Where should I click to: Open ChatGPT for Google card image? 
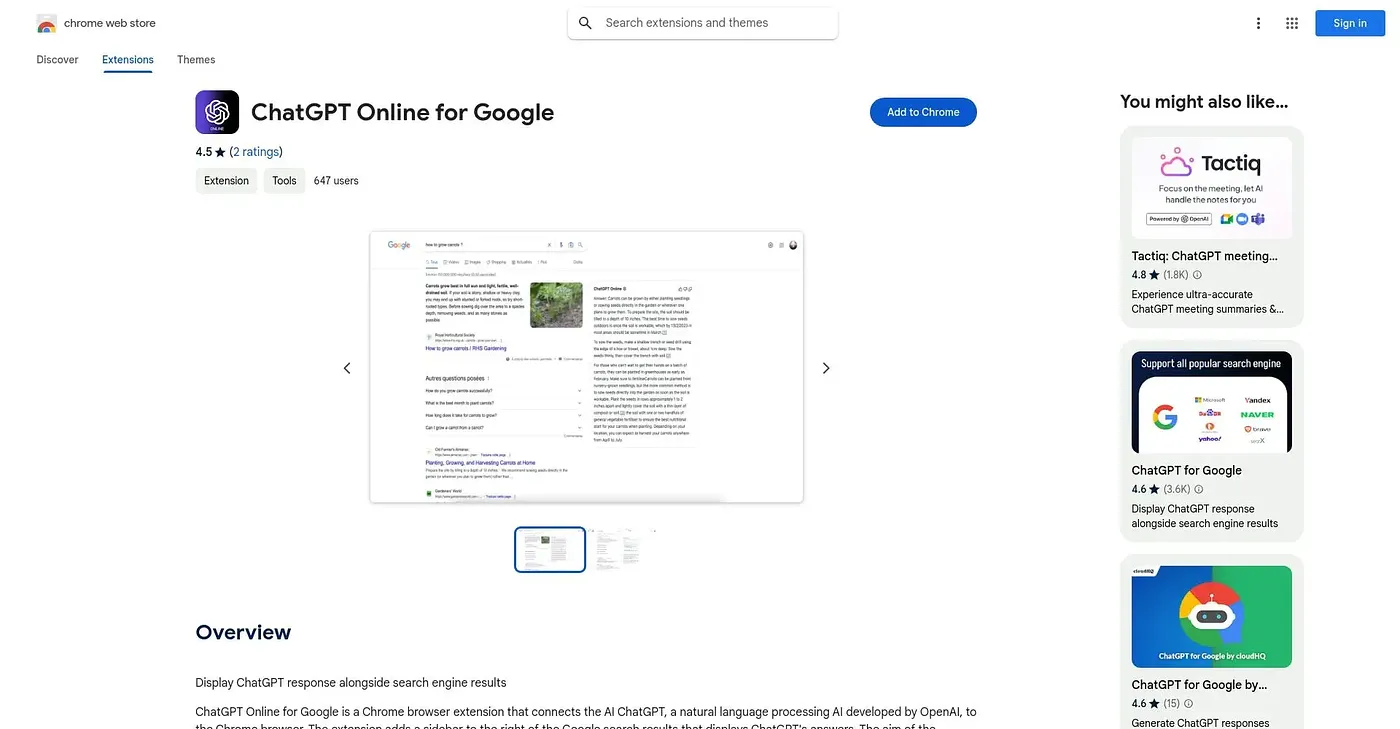pyautogui.click(x=1211, y=402)
